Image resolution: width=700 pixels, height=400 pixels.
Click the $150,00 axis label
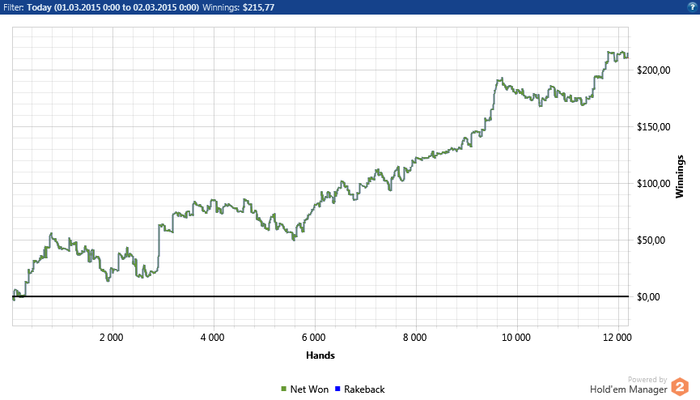pyautogui.click(x=654, y=127)
